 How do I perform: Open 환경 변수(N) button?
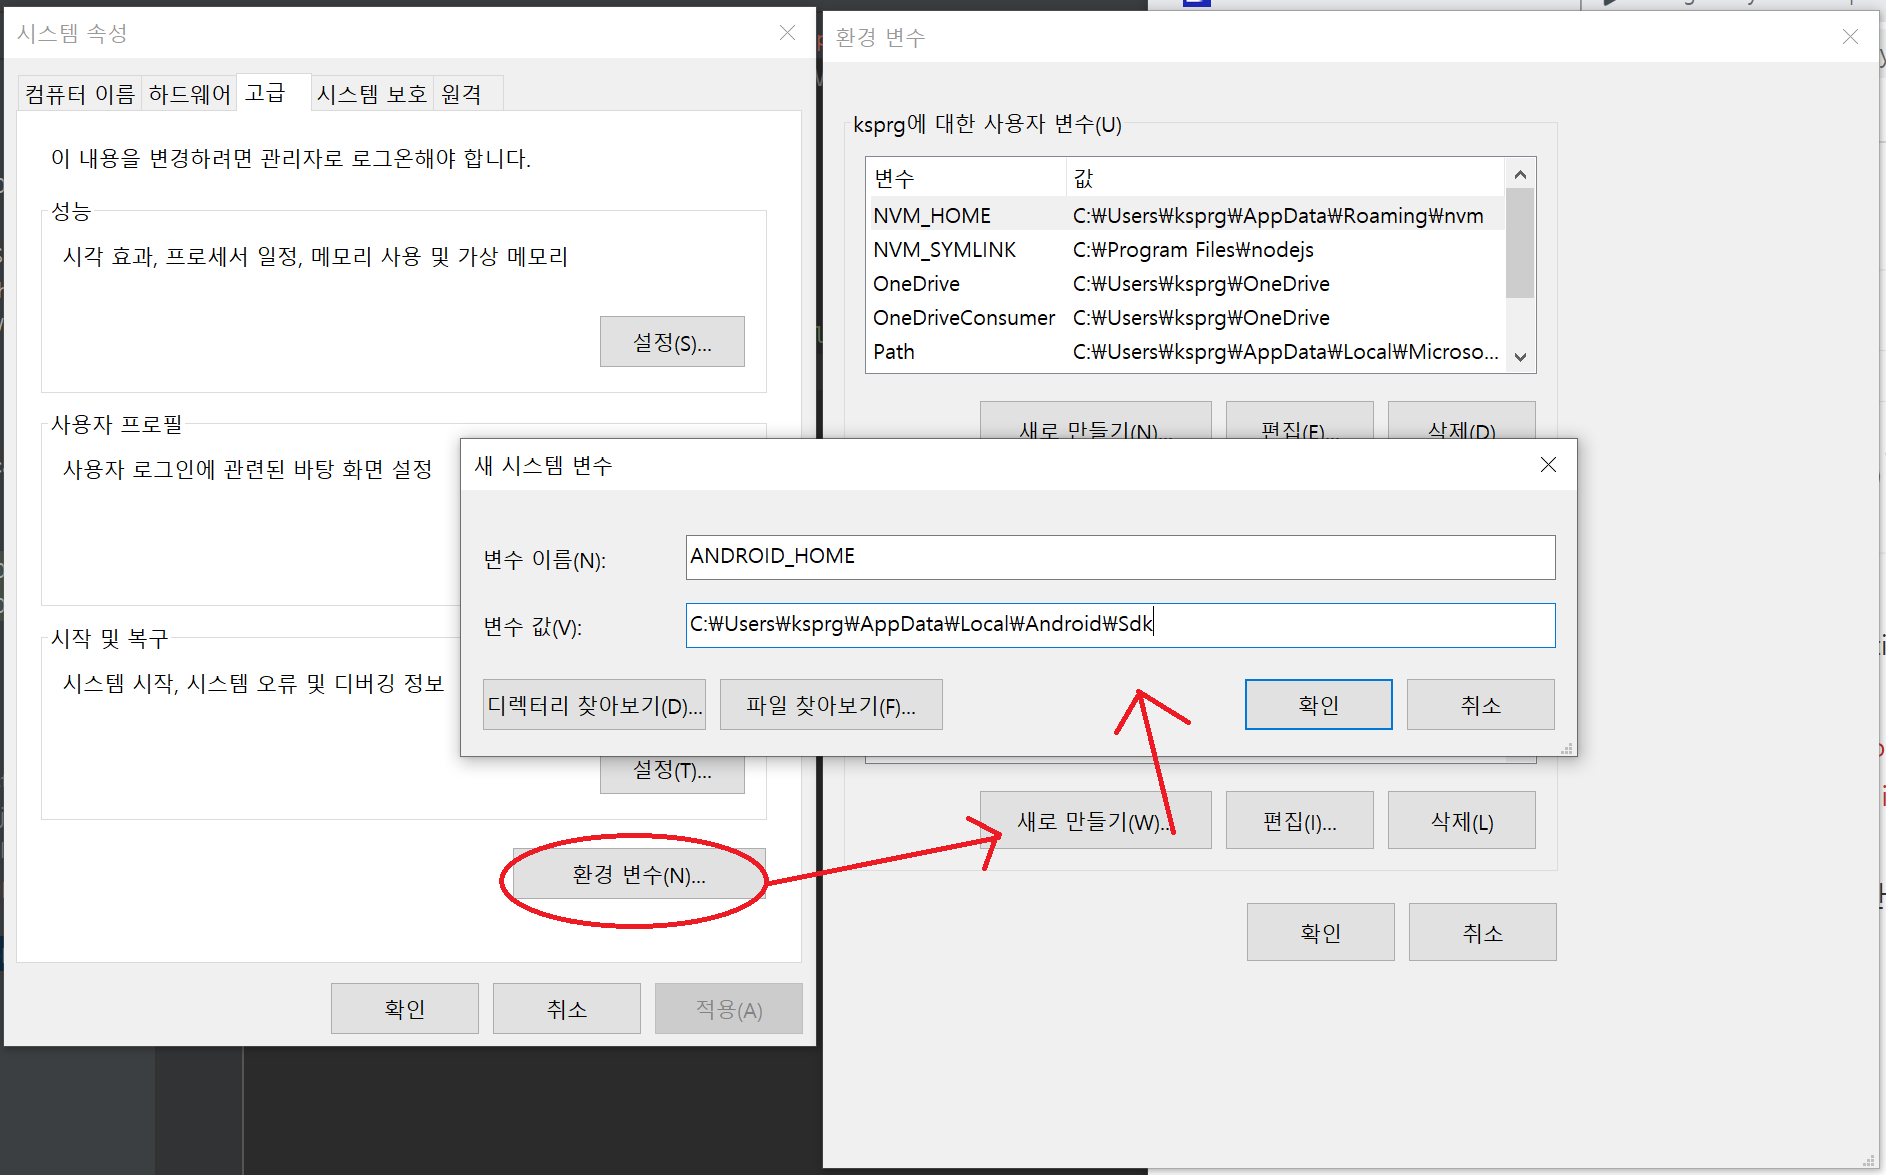click(639, 875)
